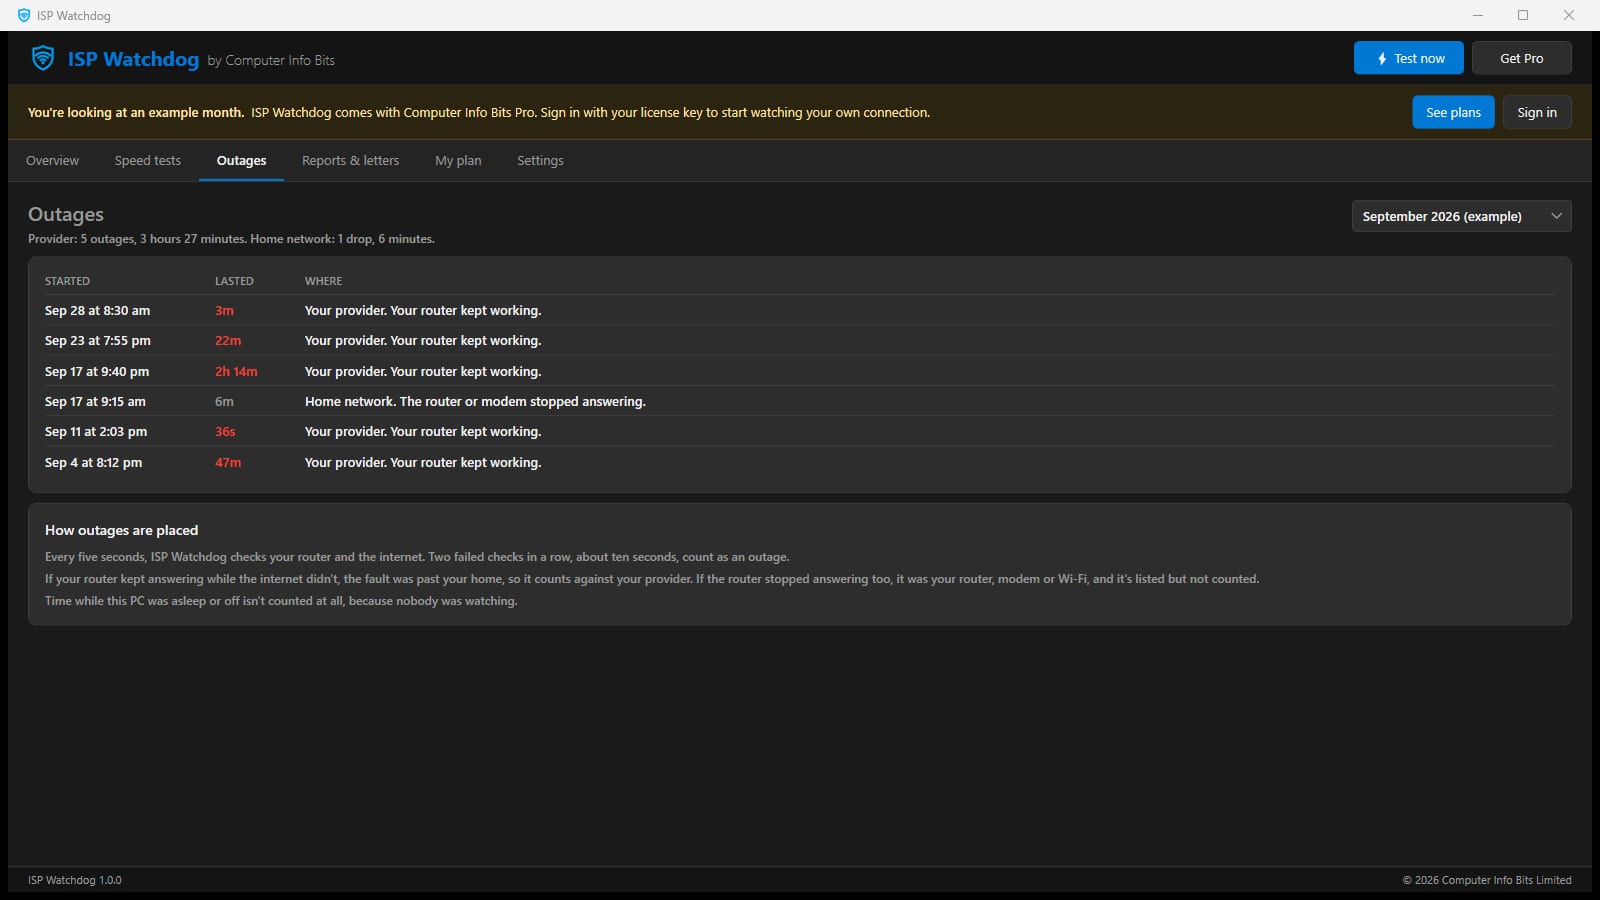The height and width of the screenshot is (900, 1600).
Task: Close the ISP Watchdog window
Action: click(x=1569, y=15)
